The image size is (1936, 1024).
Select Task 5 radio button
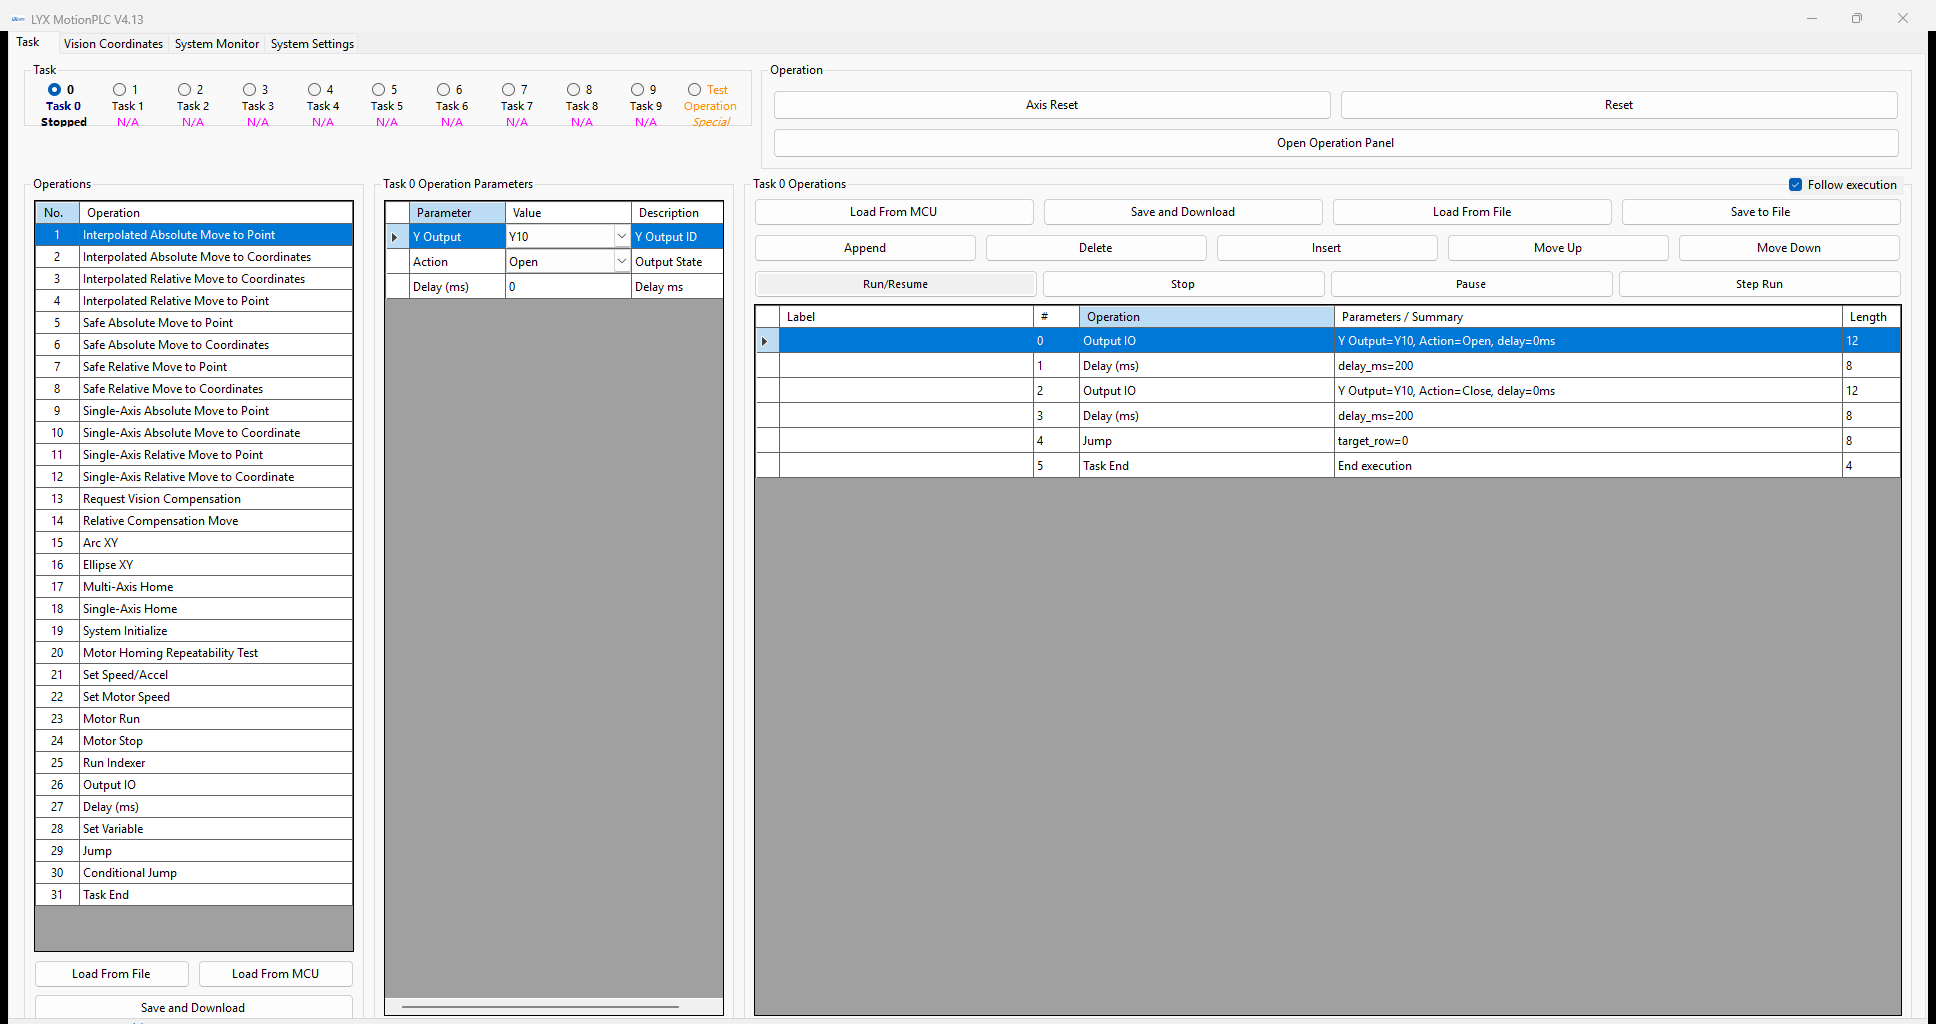pyautogui.click(x=378, y=89)
